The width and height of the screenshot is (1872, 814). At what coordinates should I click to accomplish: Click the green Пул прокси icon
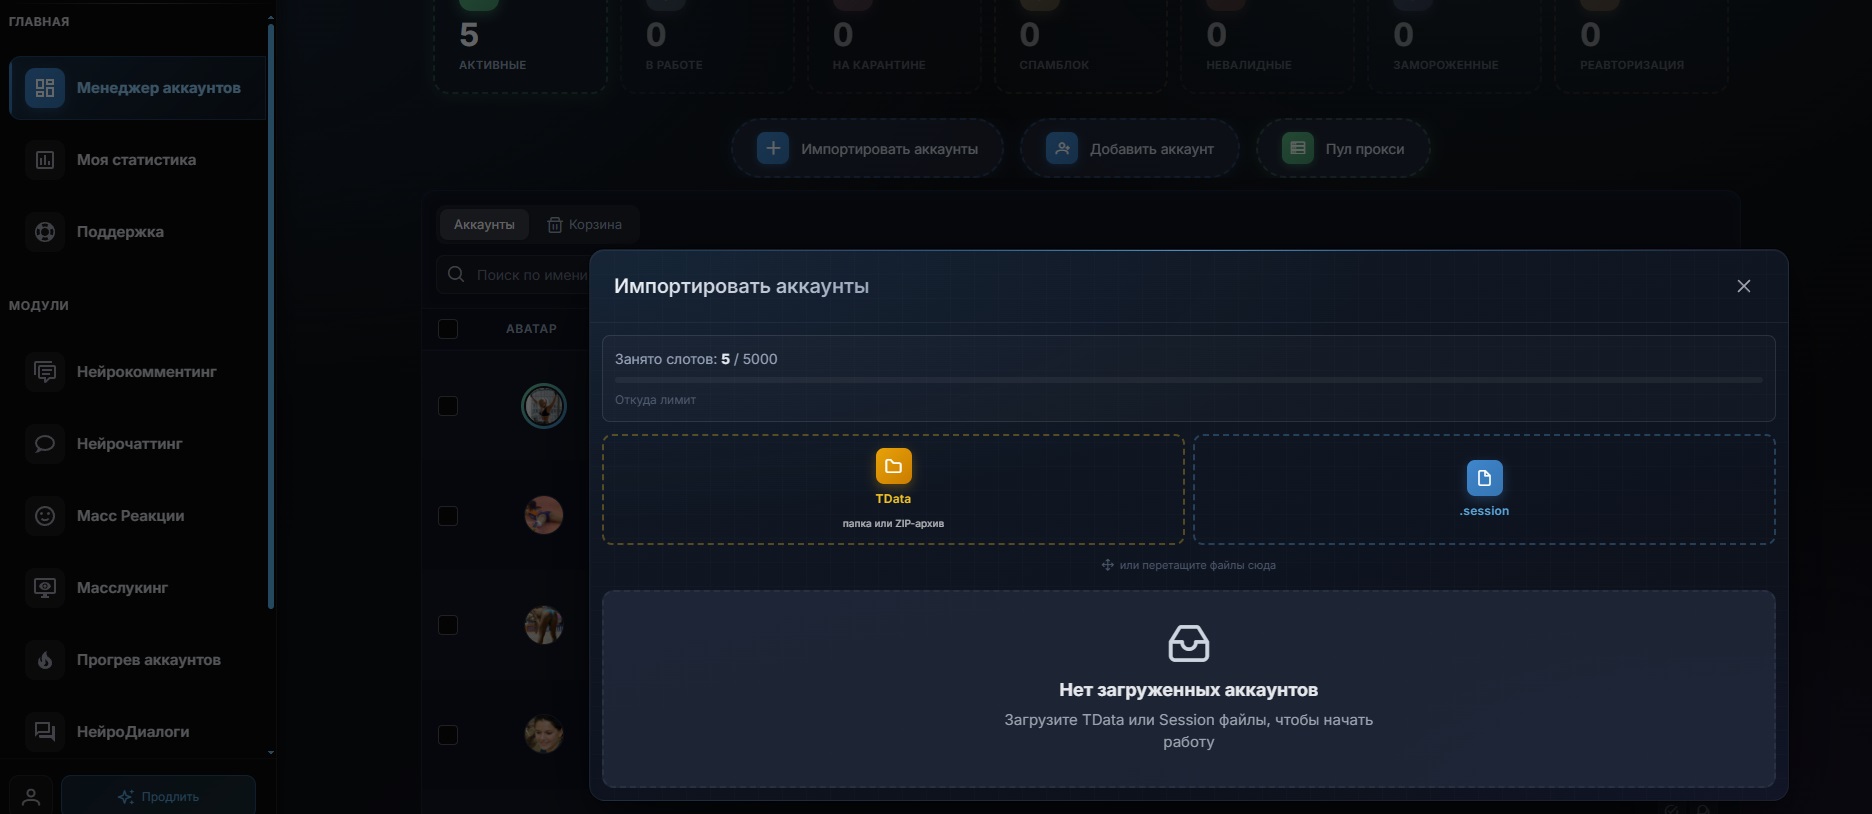pyautogui.click(x=1298, y=149)
